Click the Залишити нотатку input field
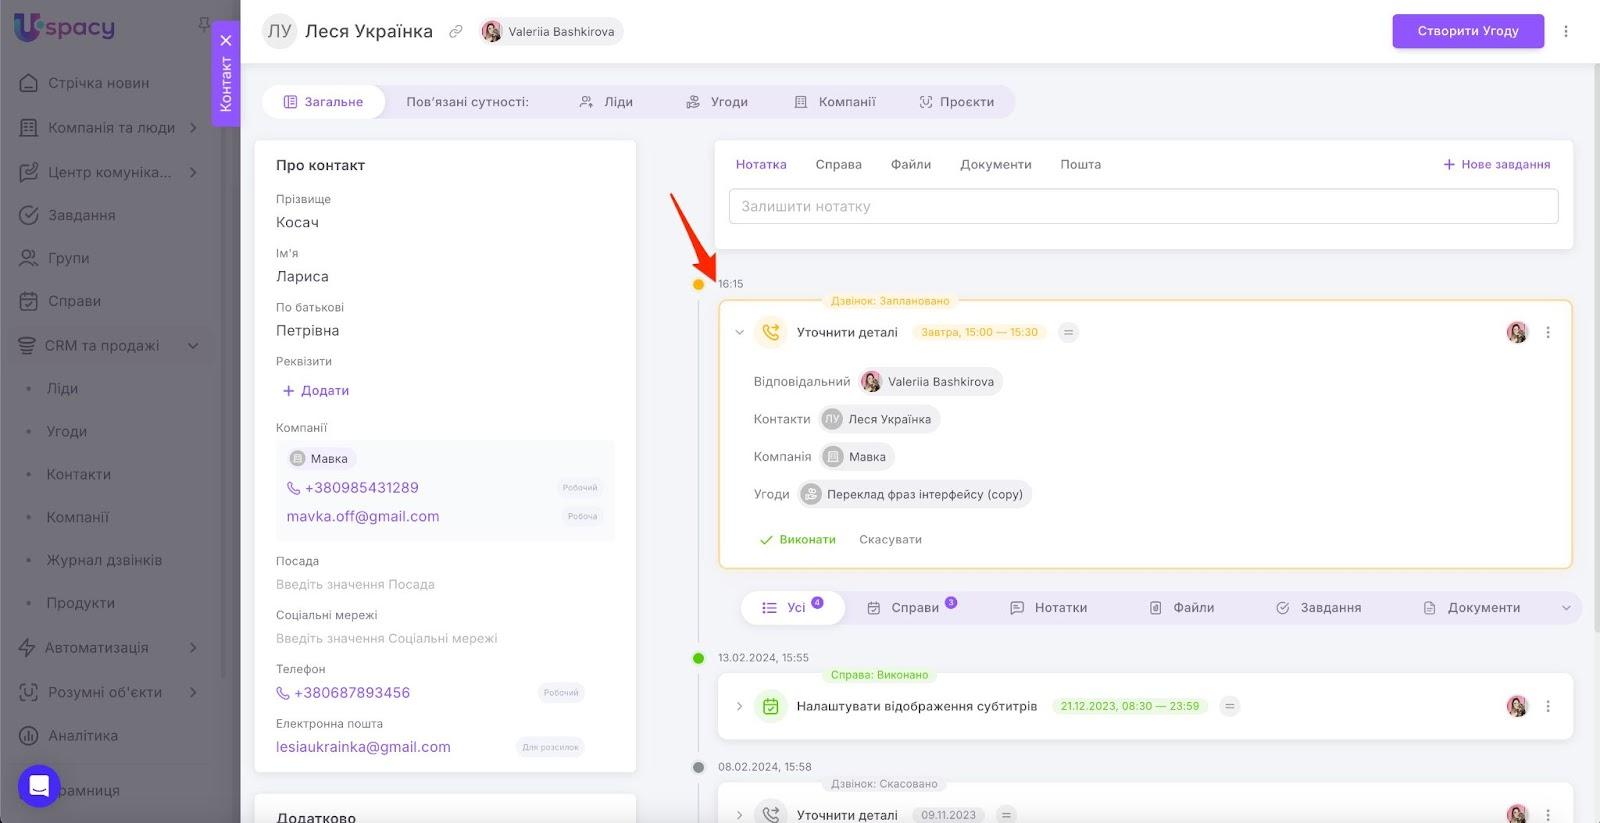Viewport: 1600px width, 823px height. pyautogui.click(x=1143, y=206)
